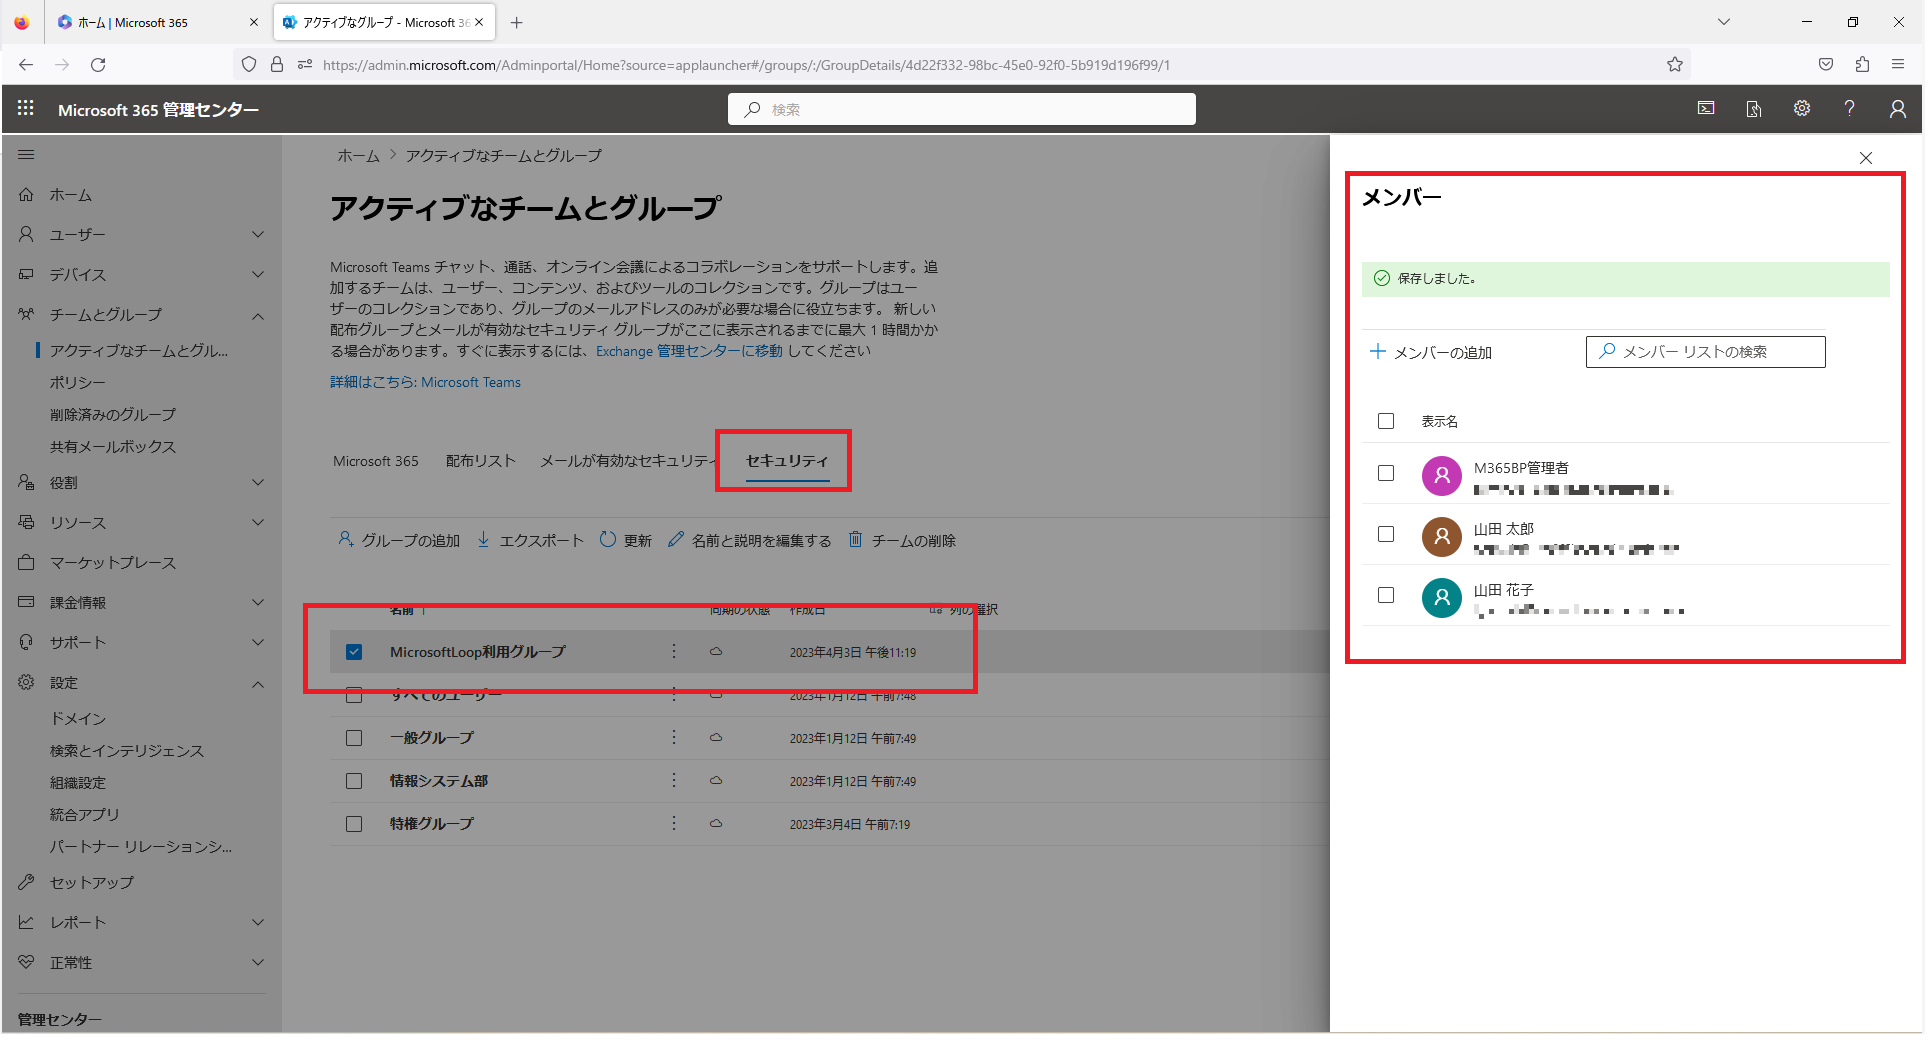Image resolution: width=1932 pixels, height=1042 pixels.
Task: Open Exchange 管理センターに移動 link
Action: pos(689,351)
